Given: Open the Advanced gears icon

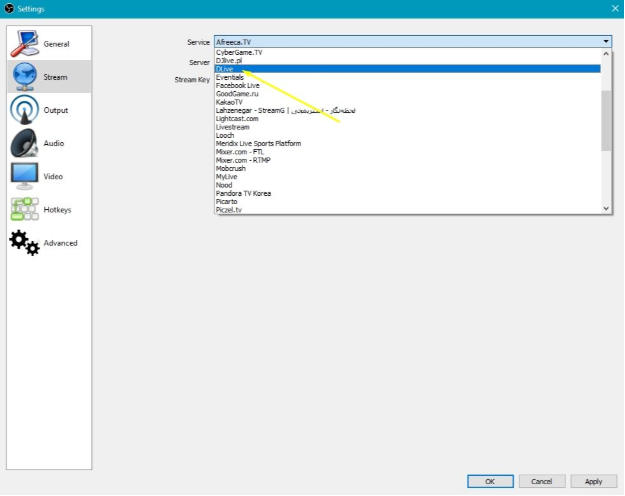Looking at the screenshot, I should coord(25,242).
